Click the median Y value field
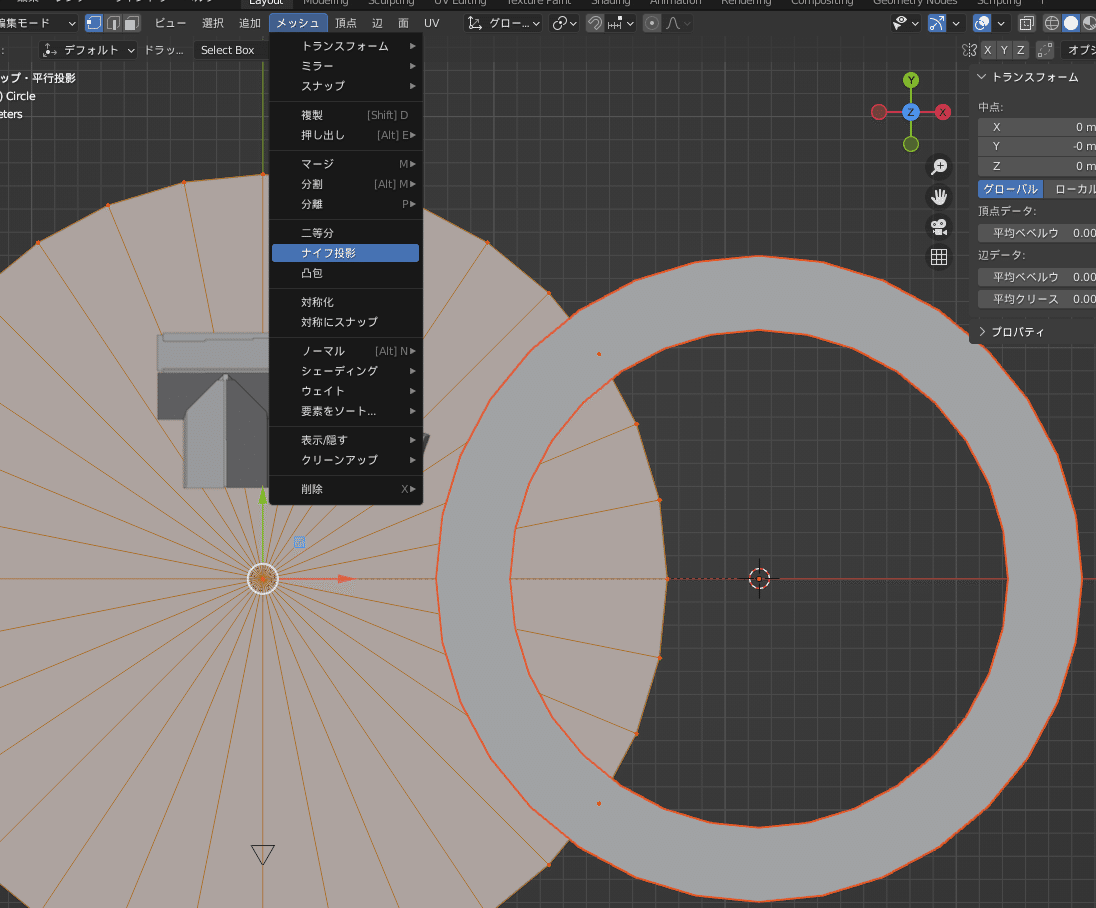The height and width of the screenshot is (908, 1096). click(x=1037, y=146)
